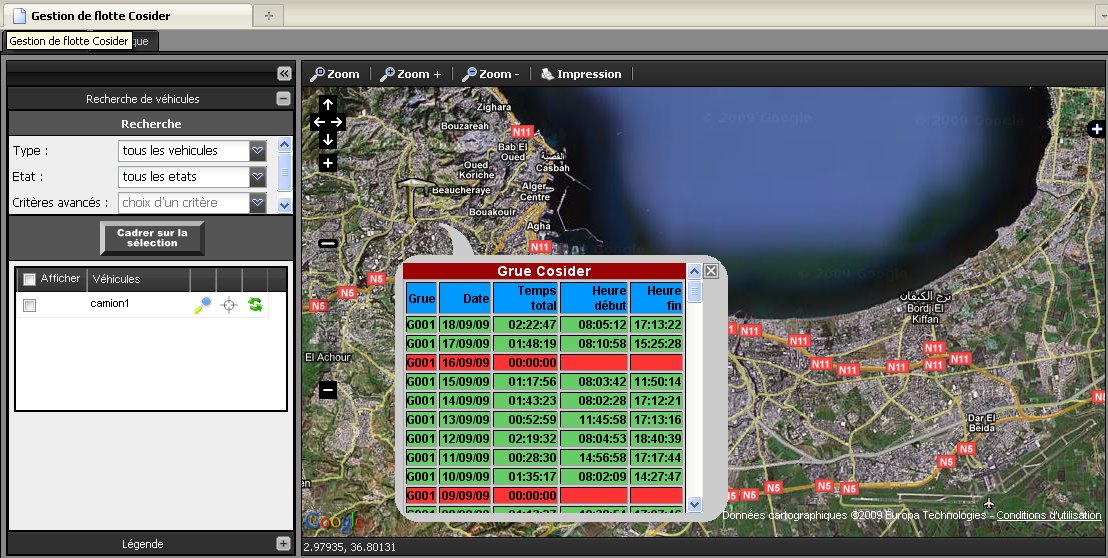Click Grue Cosider popup title

pos(544,271)
